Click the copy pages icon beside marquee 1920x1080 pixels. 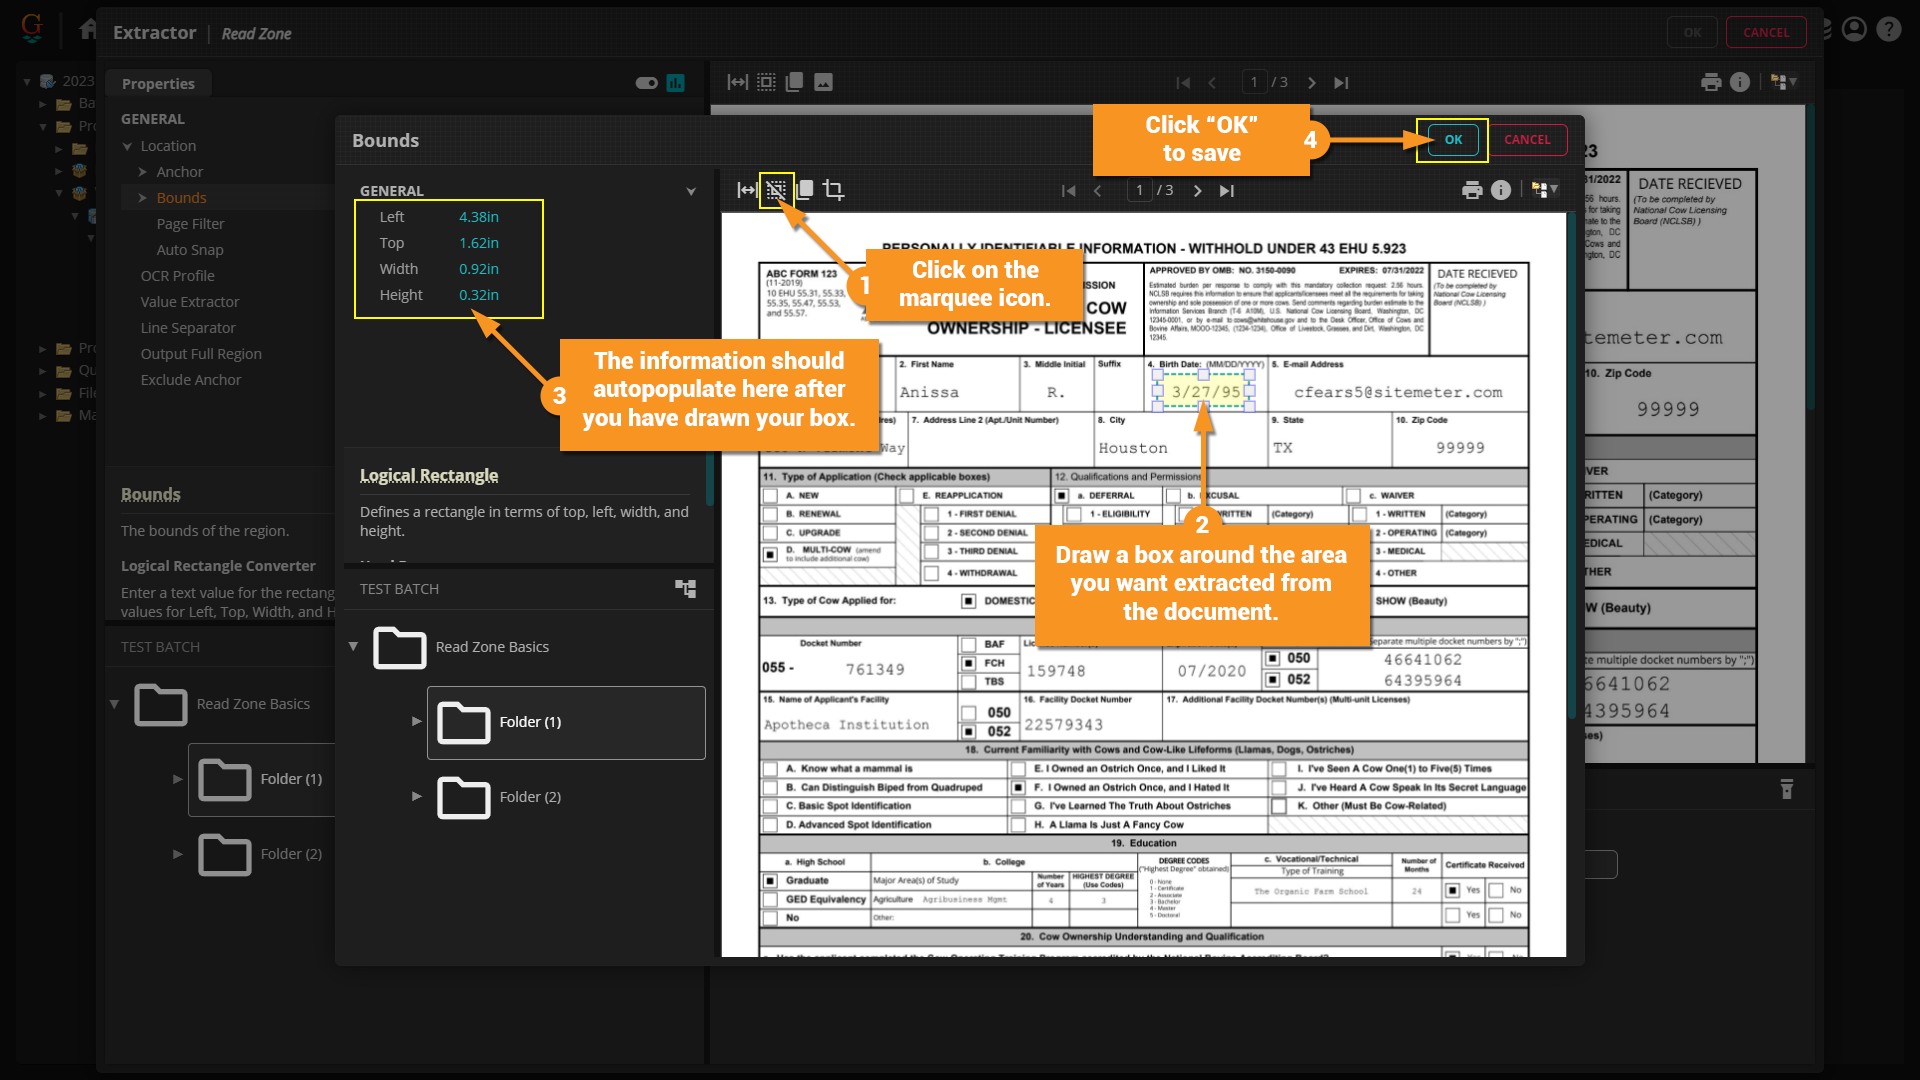[x=805, y=190]
